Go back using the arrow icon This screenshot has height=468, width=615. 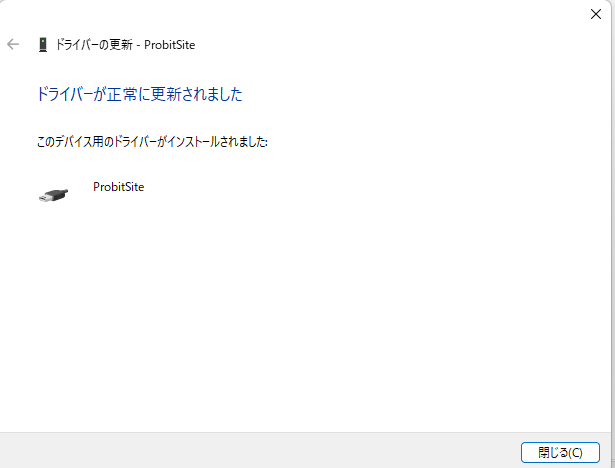[x=13, y=44]
